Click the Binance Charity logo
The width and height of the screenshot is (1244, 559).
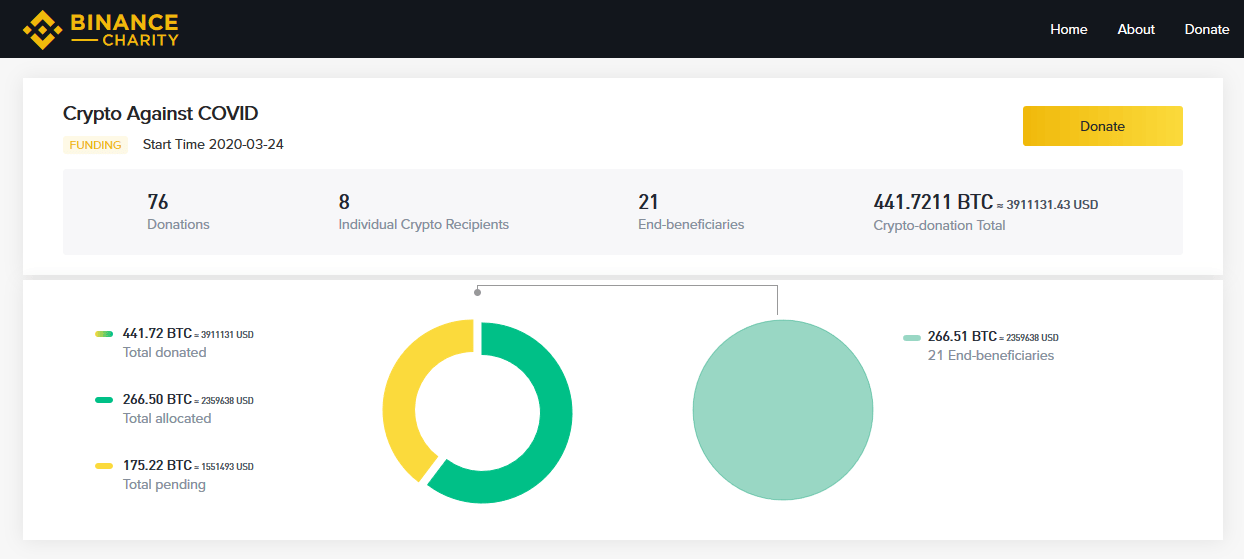click(101, 30)
